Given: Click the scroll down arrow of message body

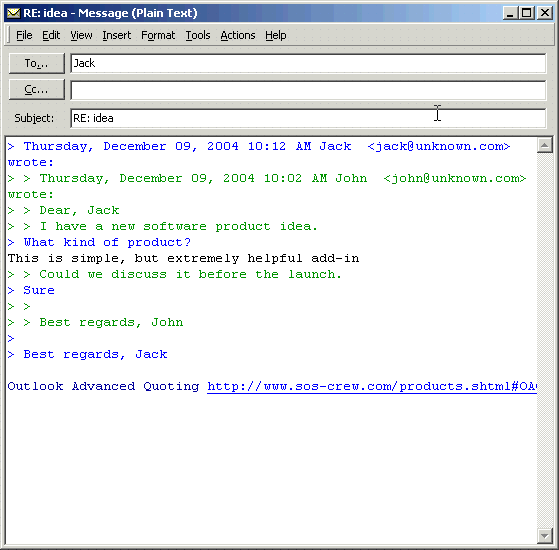Looking at the screenshot, I should [544, 536].
